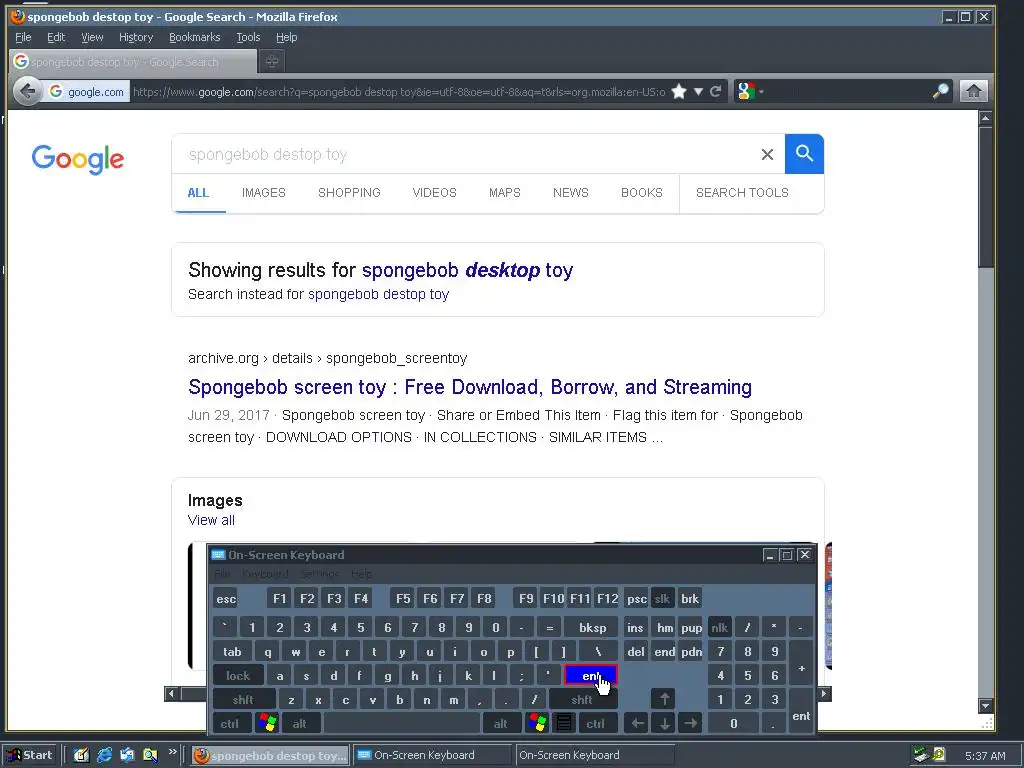1024x768 pixels.
Task: Switch to the NEWS search tab
Action: click(571, 193)
